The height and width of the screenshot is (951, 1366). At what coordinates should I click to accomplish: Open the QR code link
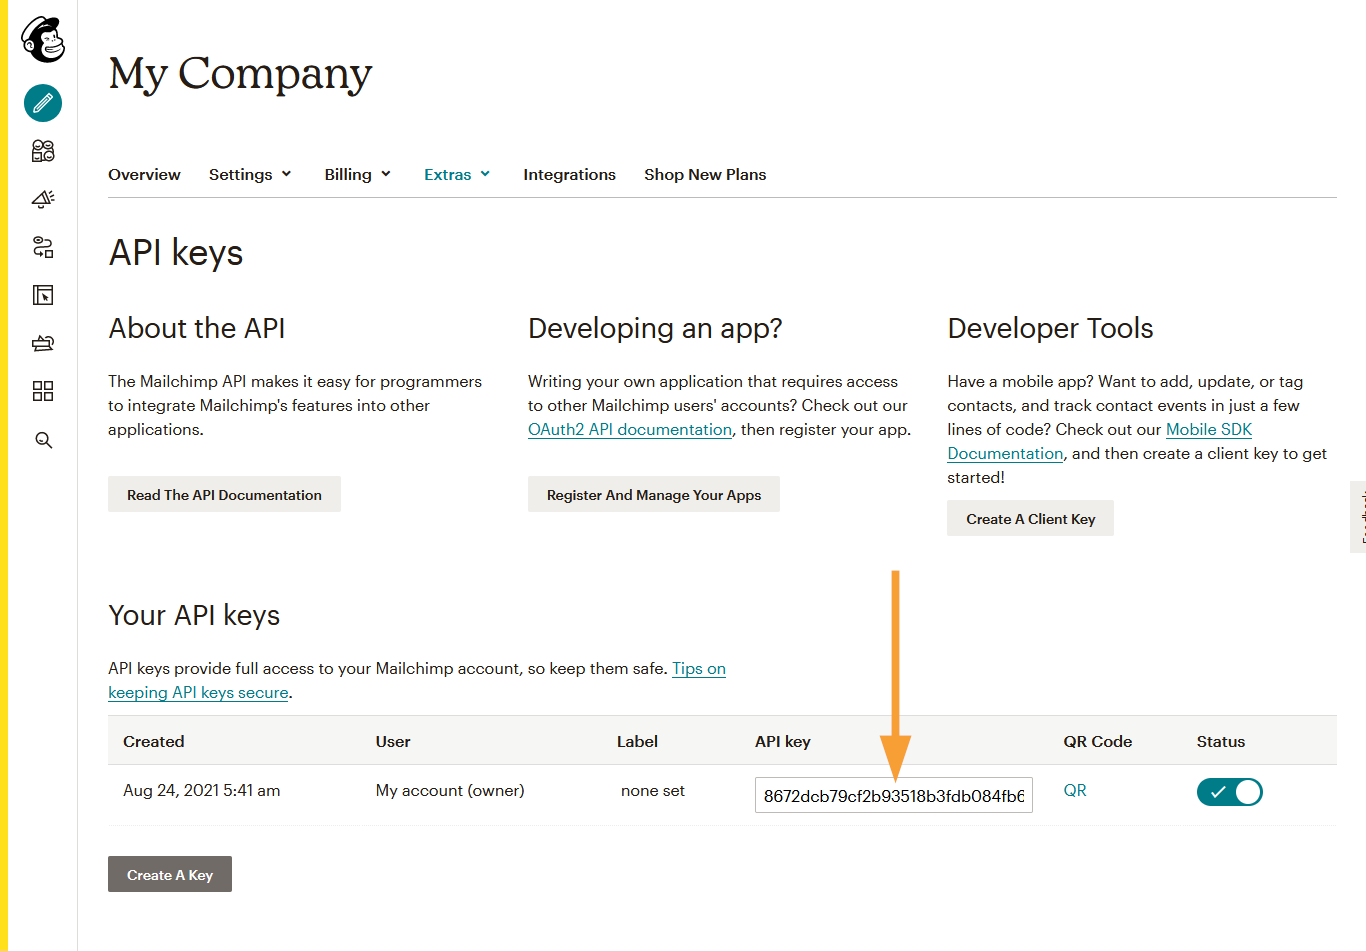(1075, 790)
